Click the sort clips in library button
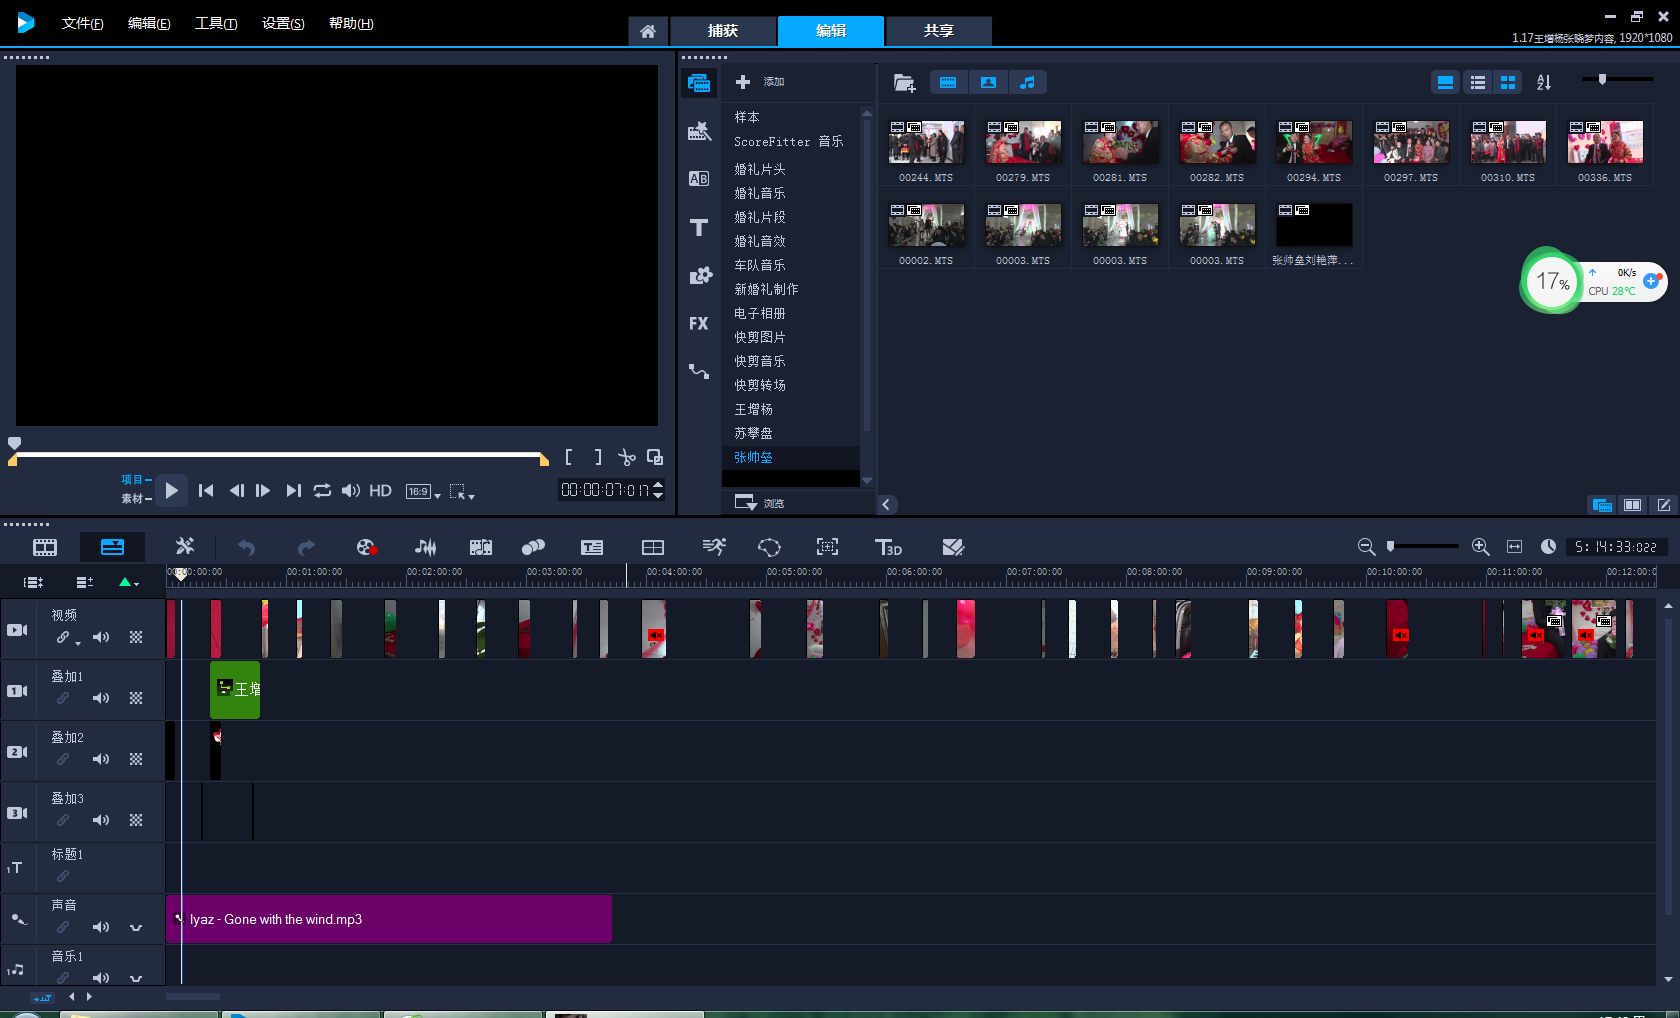The image size is (1680, 1018). [1544, 83]
